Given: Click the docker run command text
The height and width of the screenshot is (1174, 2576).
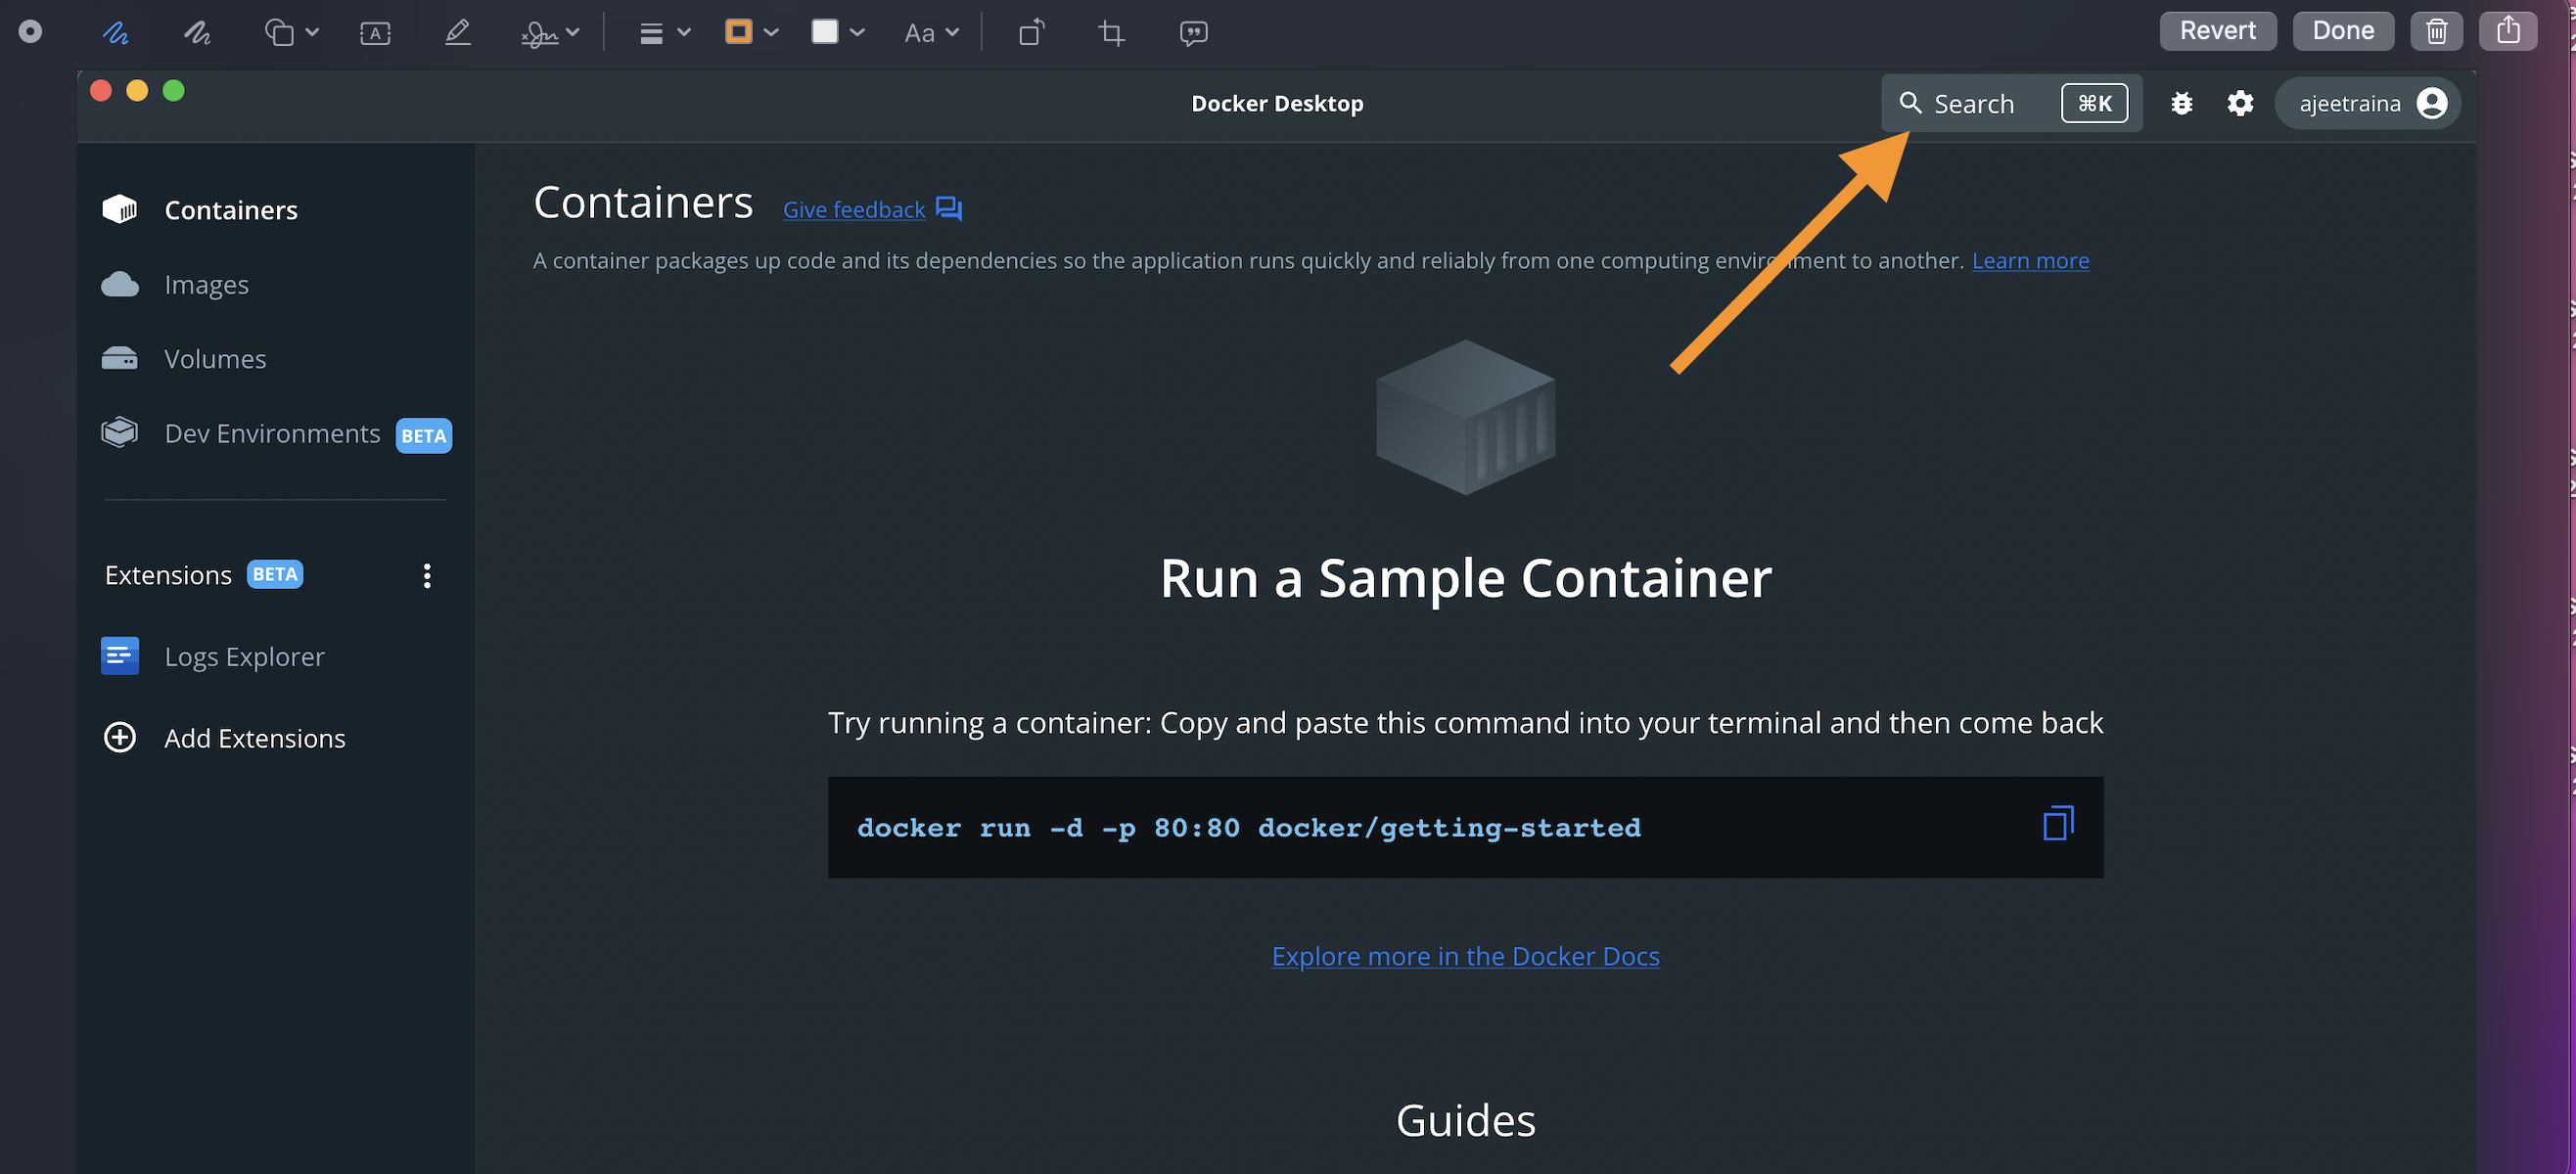Looking at the screenshot, I should 1249,828.
